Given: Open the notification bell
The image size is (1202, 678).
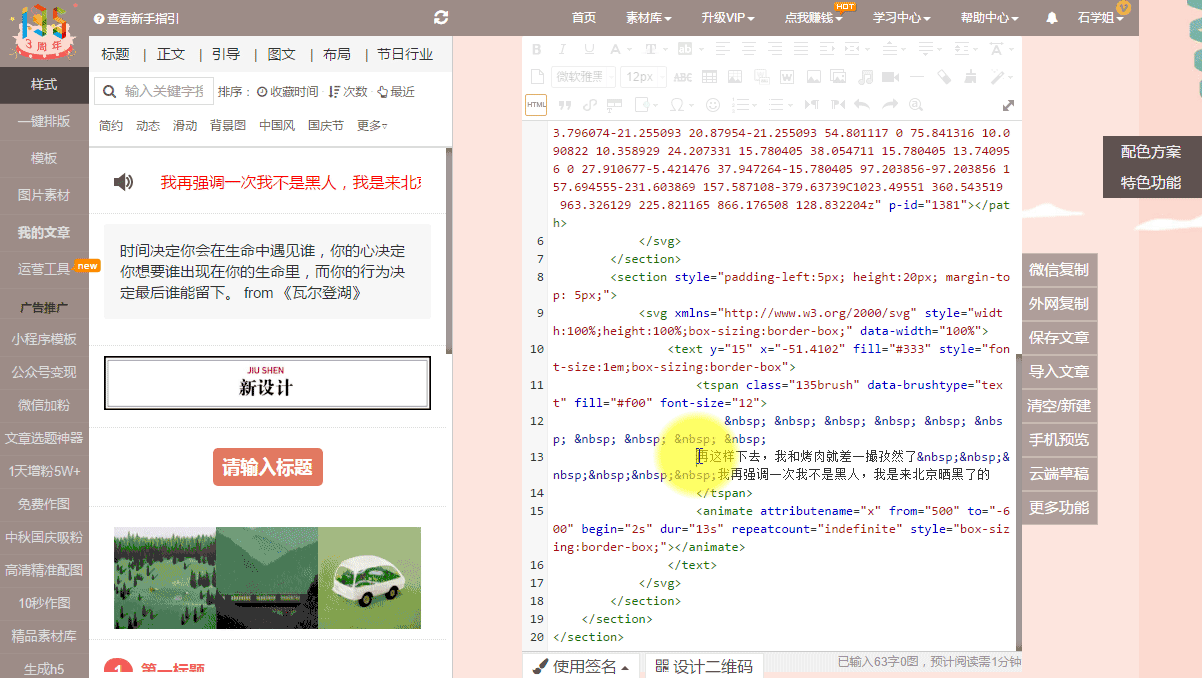Looking at the screenshot, I should coord(1052,18).
